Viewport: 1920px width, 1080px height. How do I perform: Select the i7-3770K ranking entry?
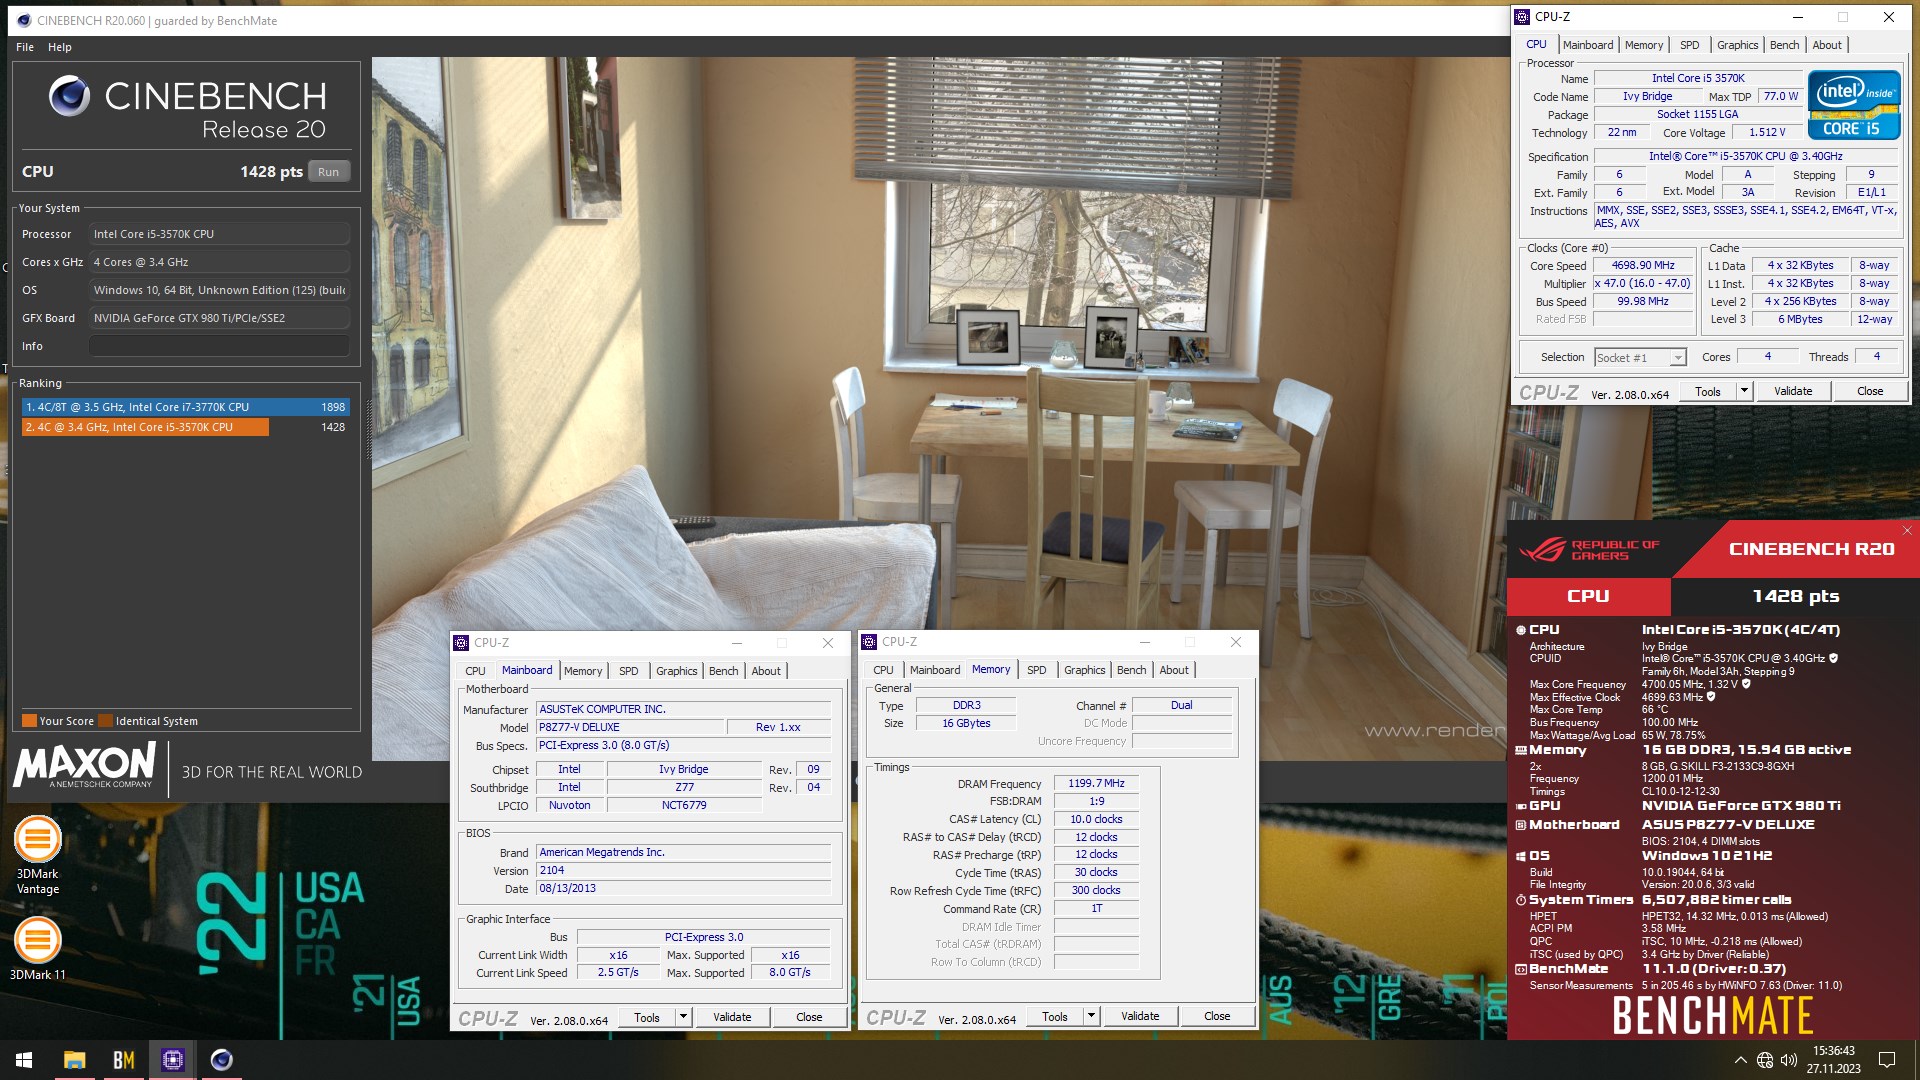[185, 407]
